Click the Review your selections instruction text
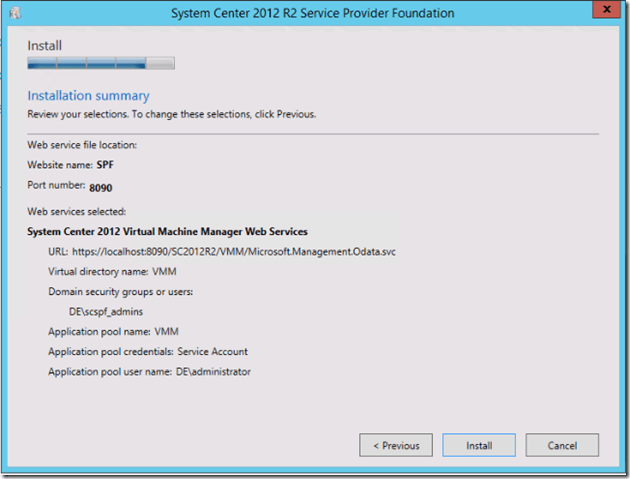Viewport: 630px width, 479px height. click(171, 114)
